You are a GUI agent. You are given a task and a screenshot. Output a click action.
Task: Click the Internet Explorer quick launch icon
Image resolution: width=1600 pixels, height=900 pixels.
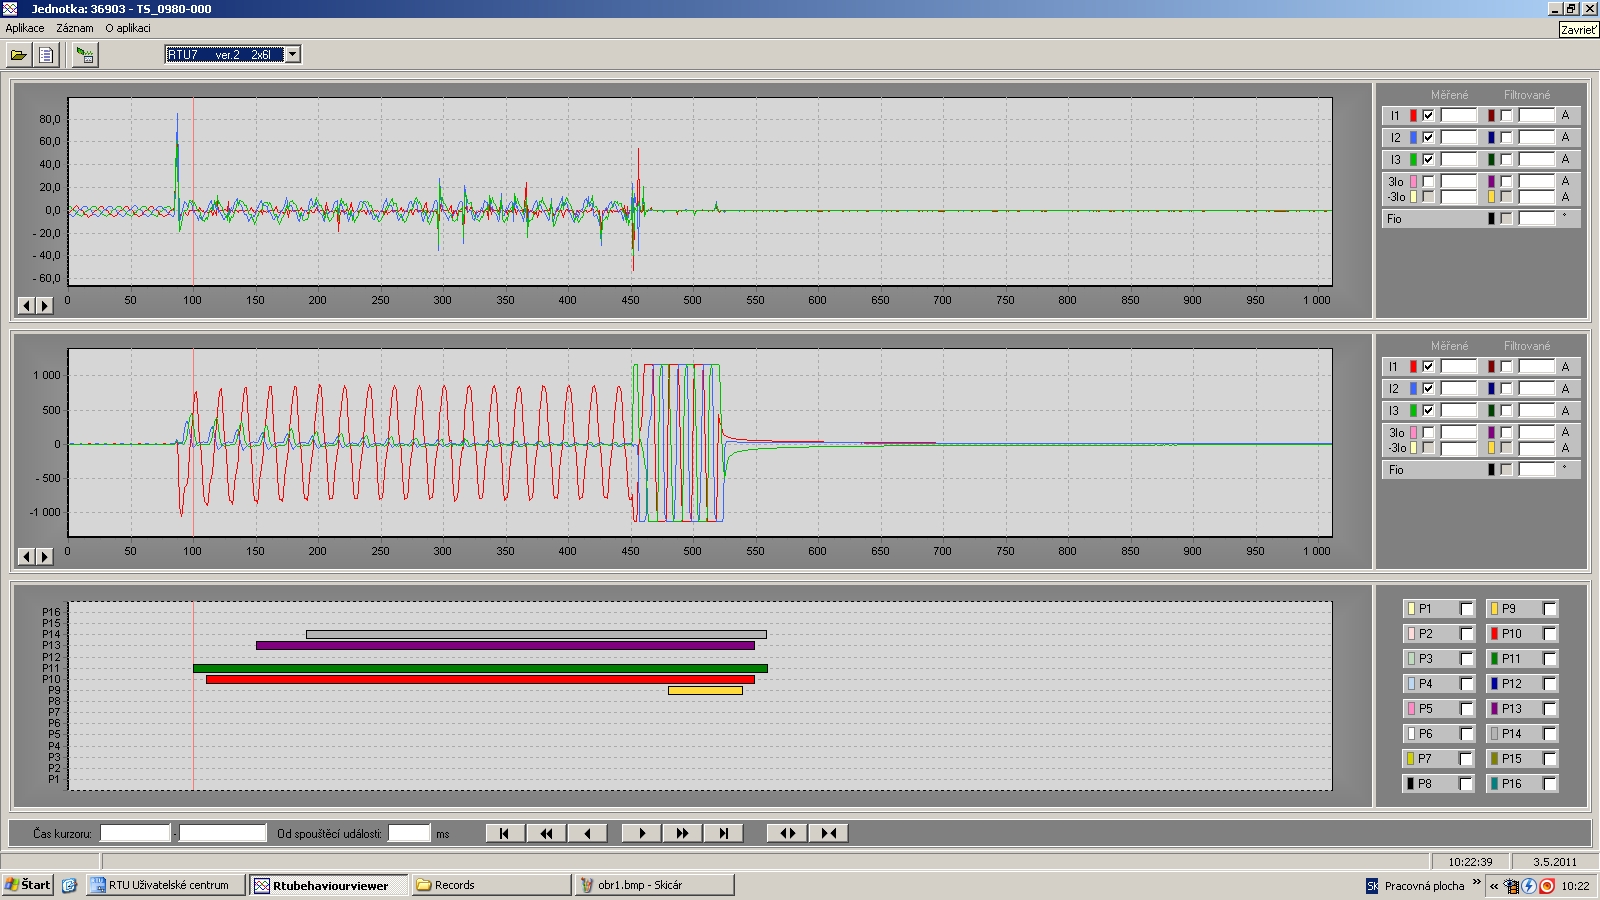[x=69, y=885]
